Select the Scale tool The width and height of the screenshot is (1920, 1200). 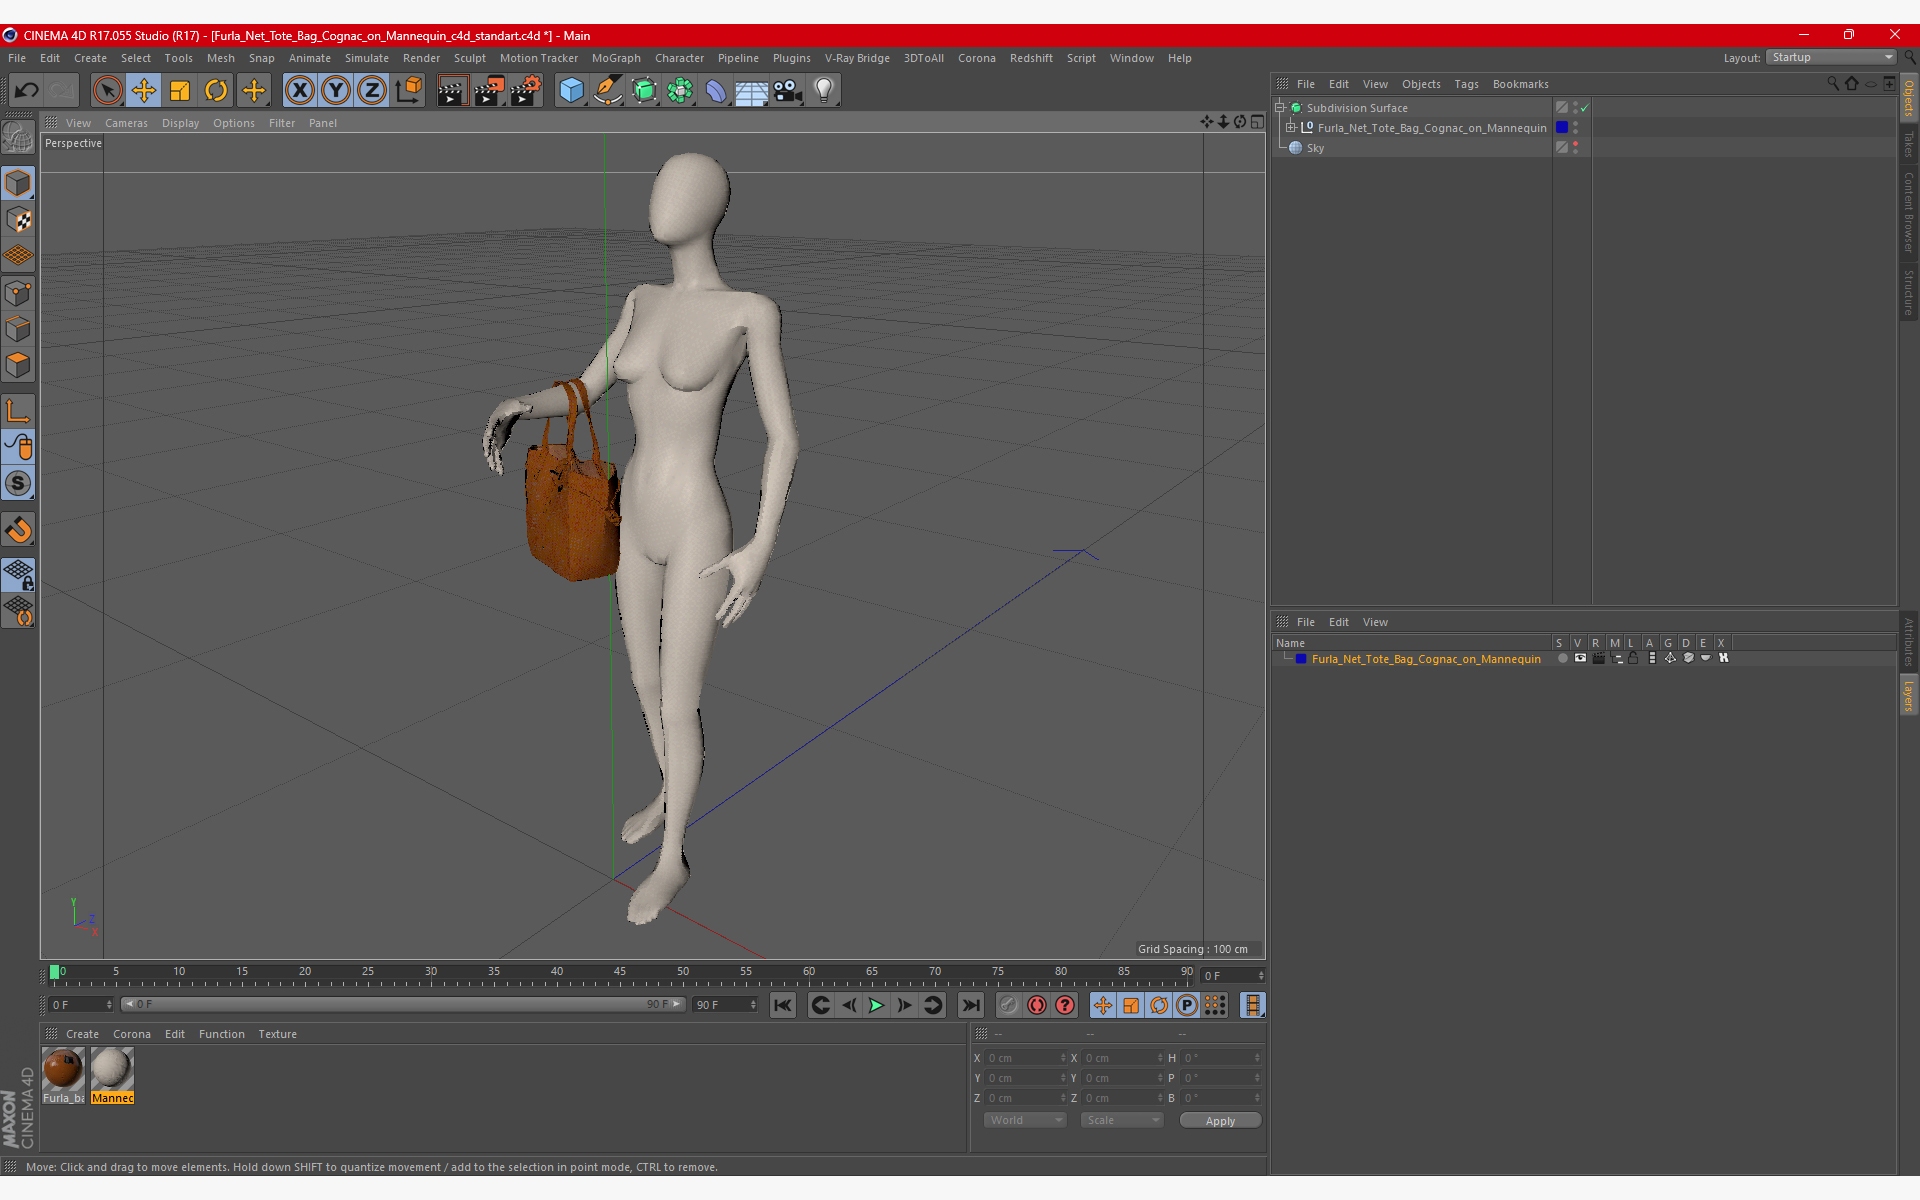(180, 91)
